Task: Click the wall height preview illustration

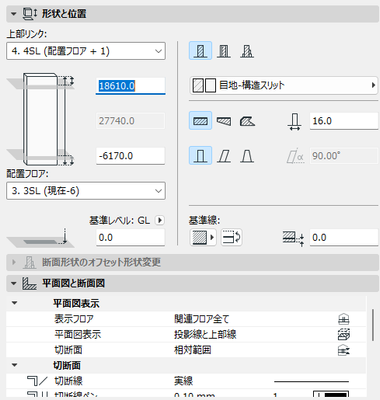Action: click(41, 119)
